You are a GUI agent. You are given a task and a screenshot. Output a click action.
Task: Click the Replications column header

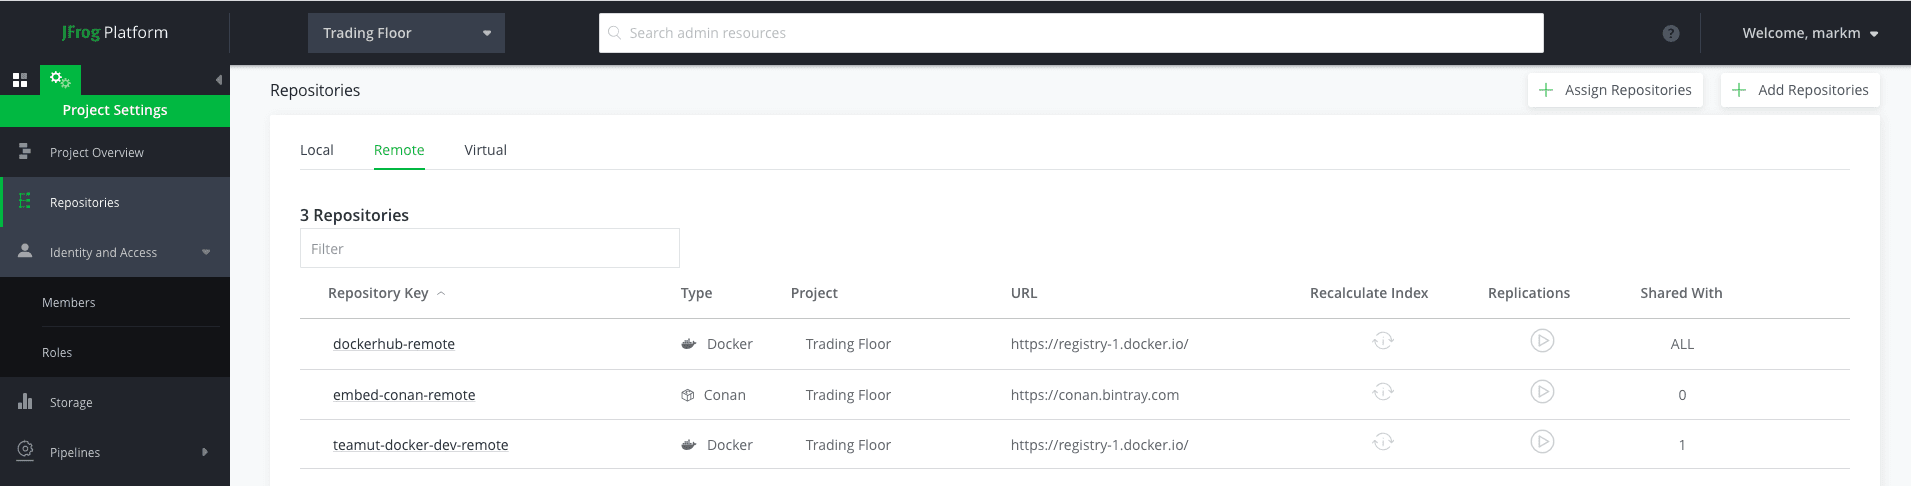(x=1529, y=293)
